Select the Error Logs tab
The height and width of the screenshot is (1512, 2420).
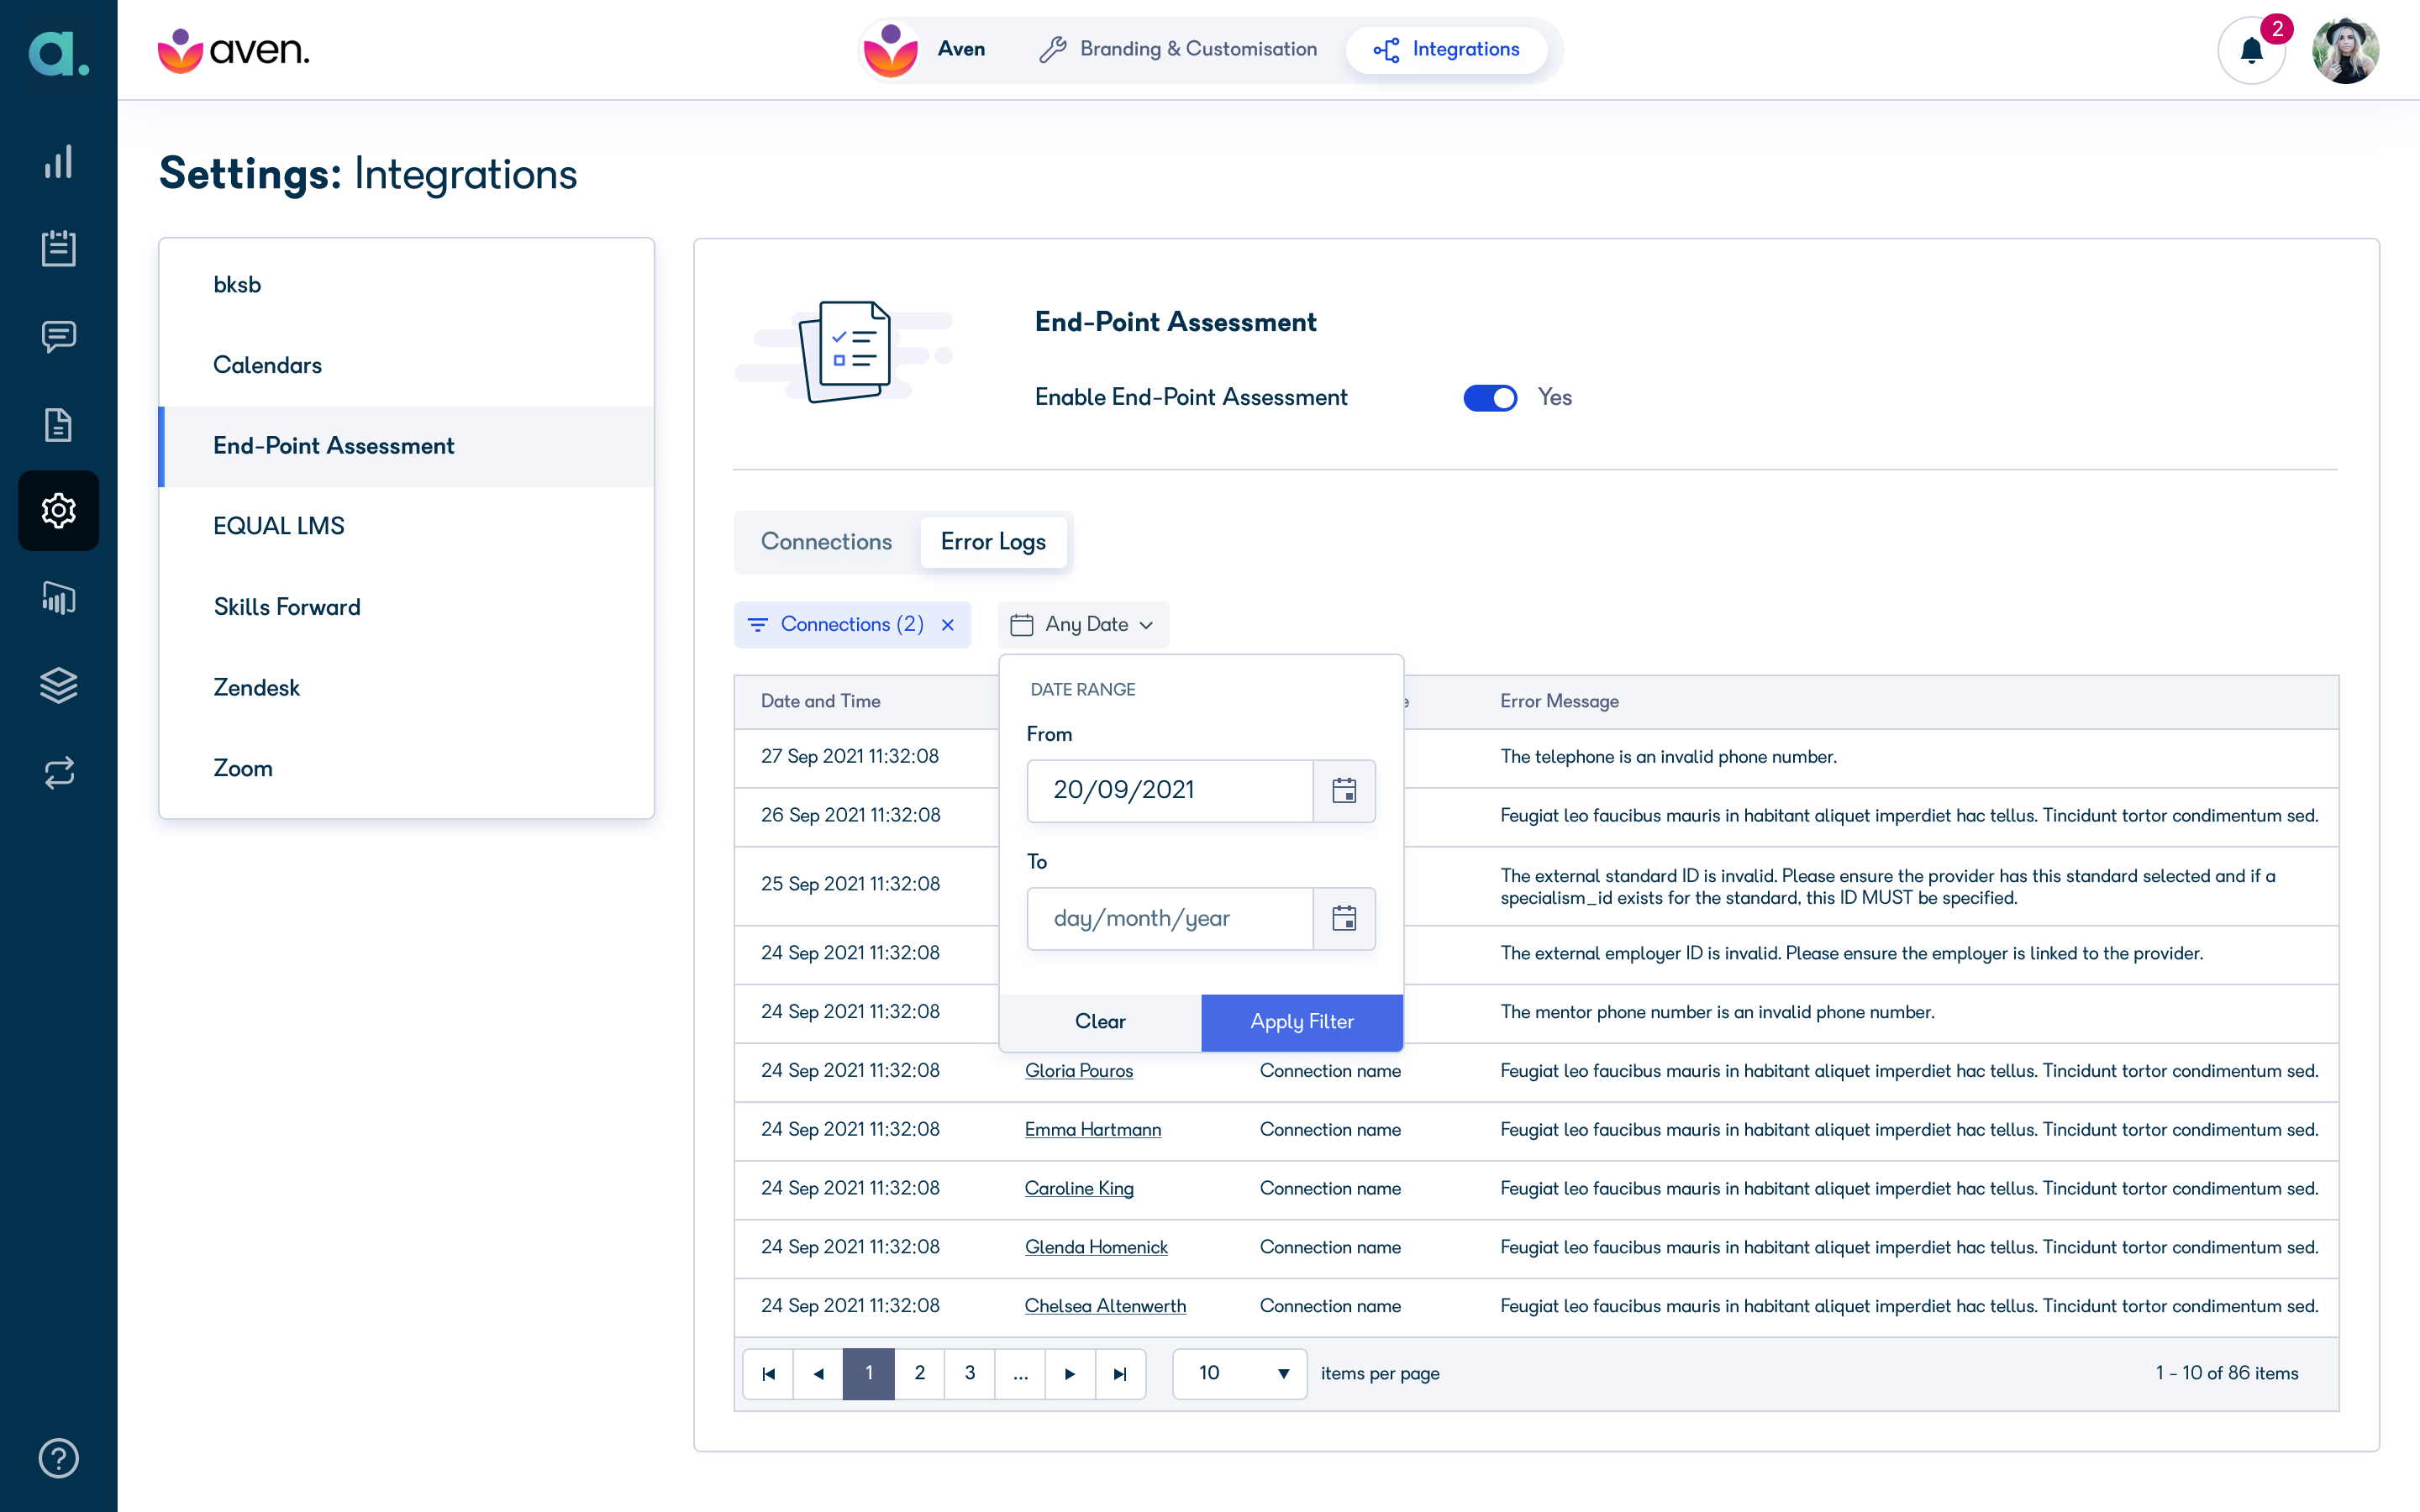click(993, 541)
